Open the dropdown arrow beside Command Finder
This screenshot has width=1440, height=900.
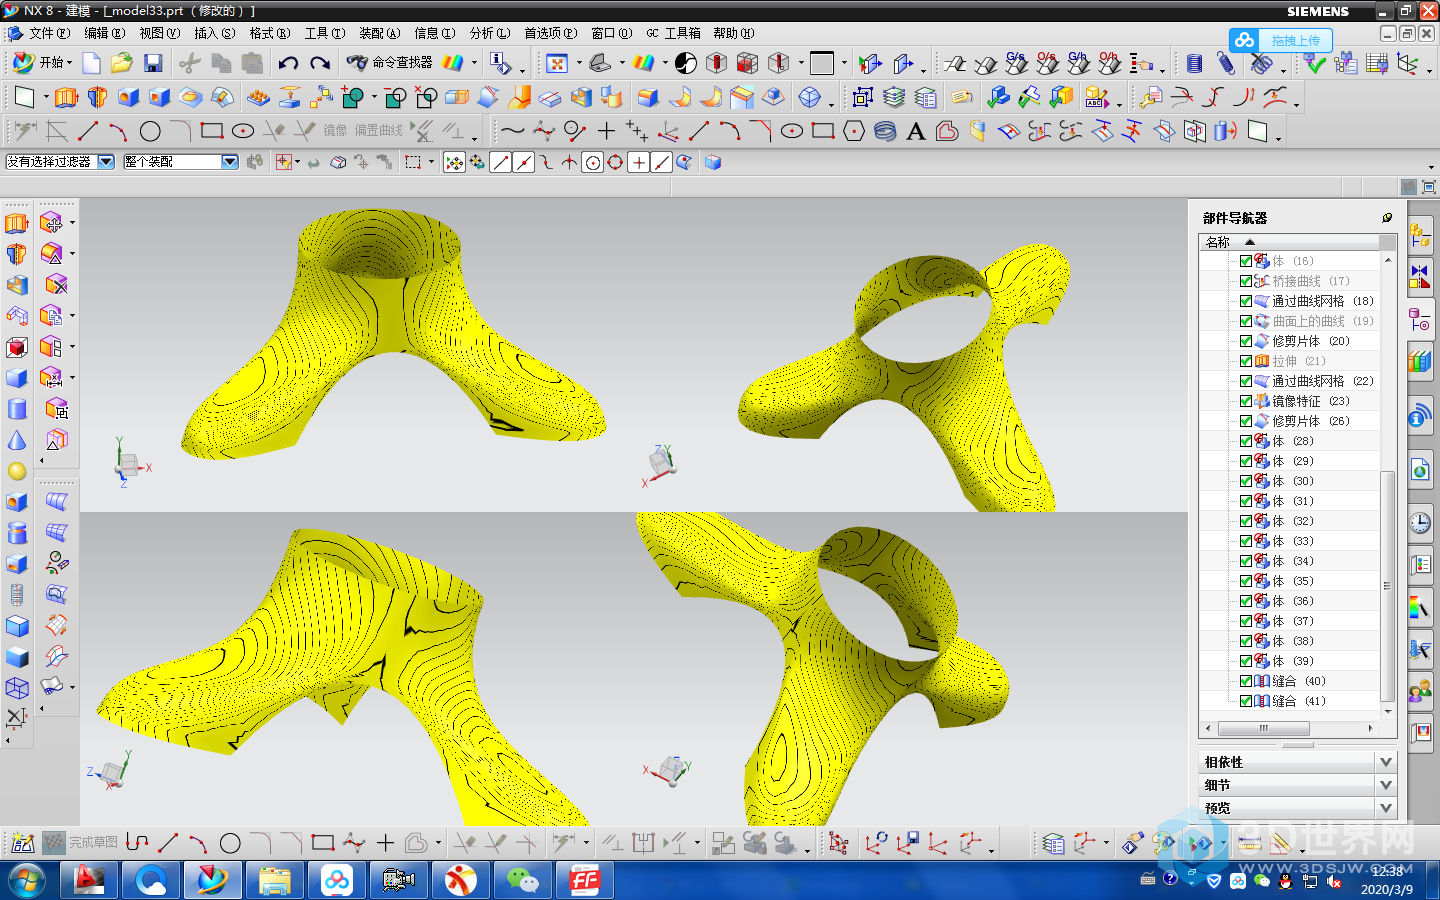(474, 63)
